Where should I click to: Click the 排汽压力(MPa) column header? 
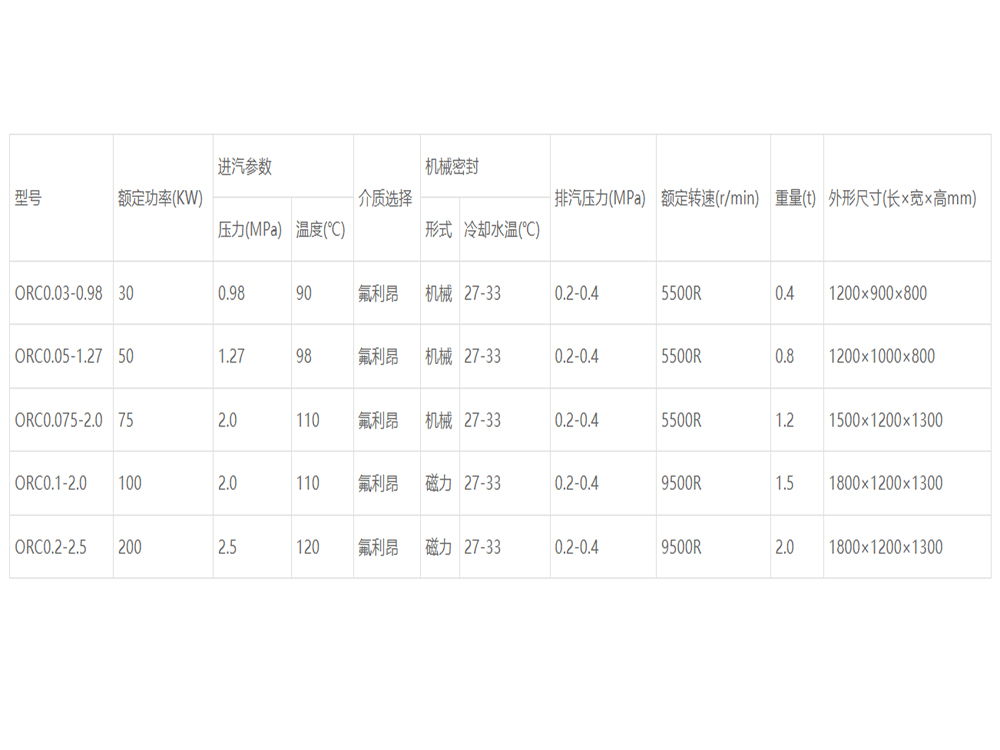[x=600, y=198]
